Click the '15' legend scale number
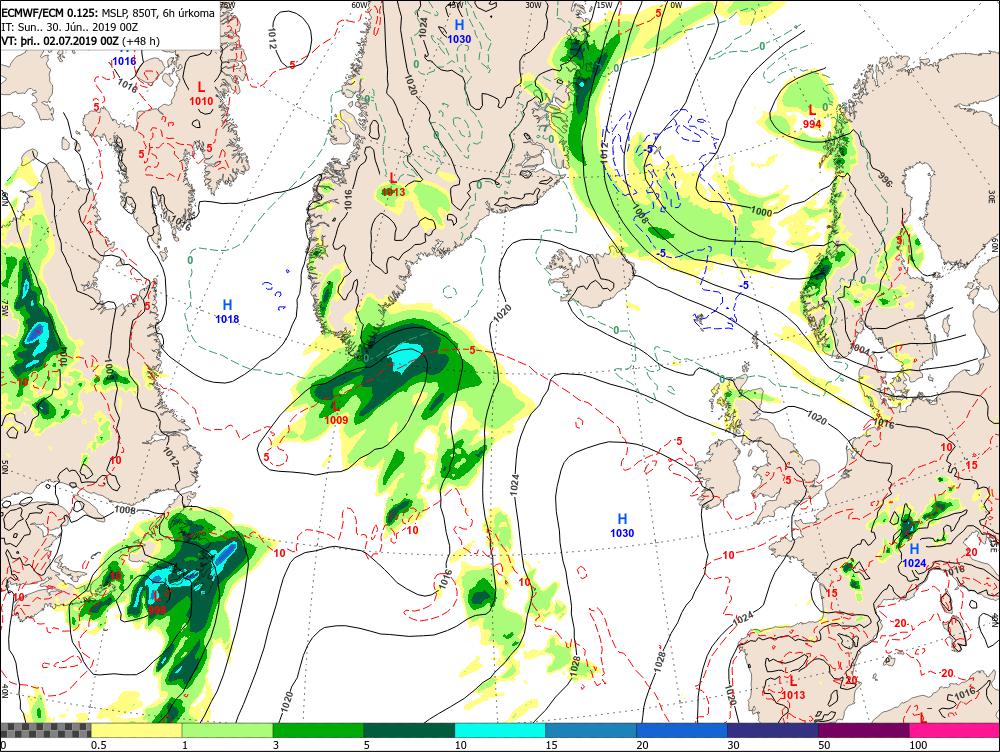1000x752 pixels. (x=551, y=745)
